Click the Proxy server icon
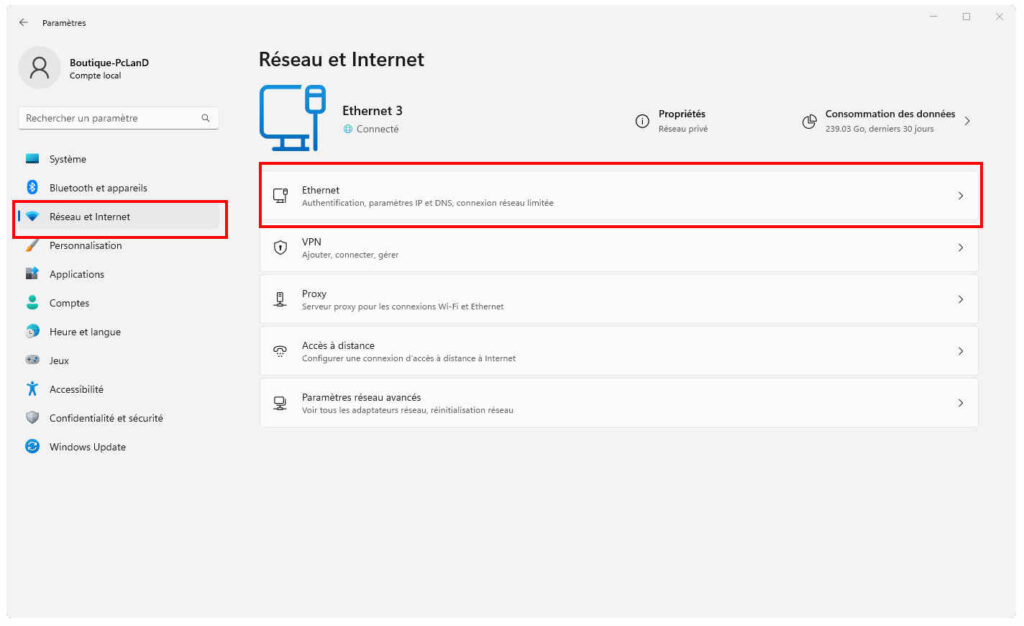Image resolution: width=1024 pixels, height=626 pixels. point(280,299)
